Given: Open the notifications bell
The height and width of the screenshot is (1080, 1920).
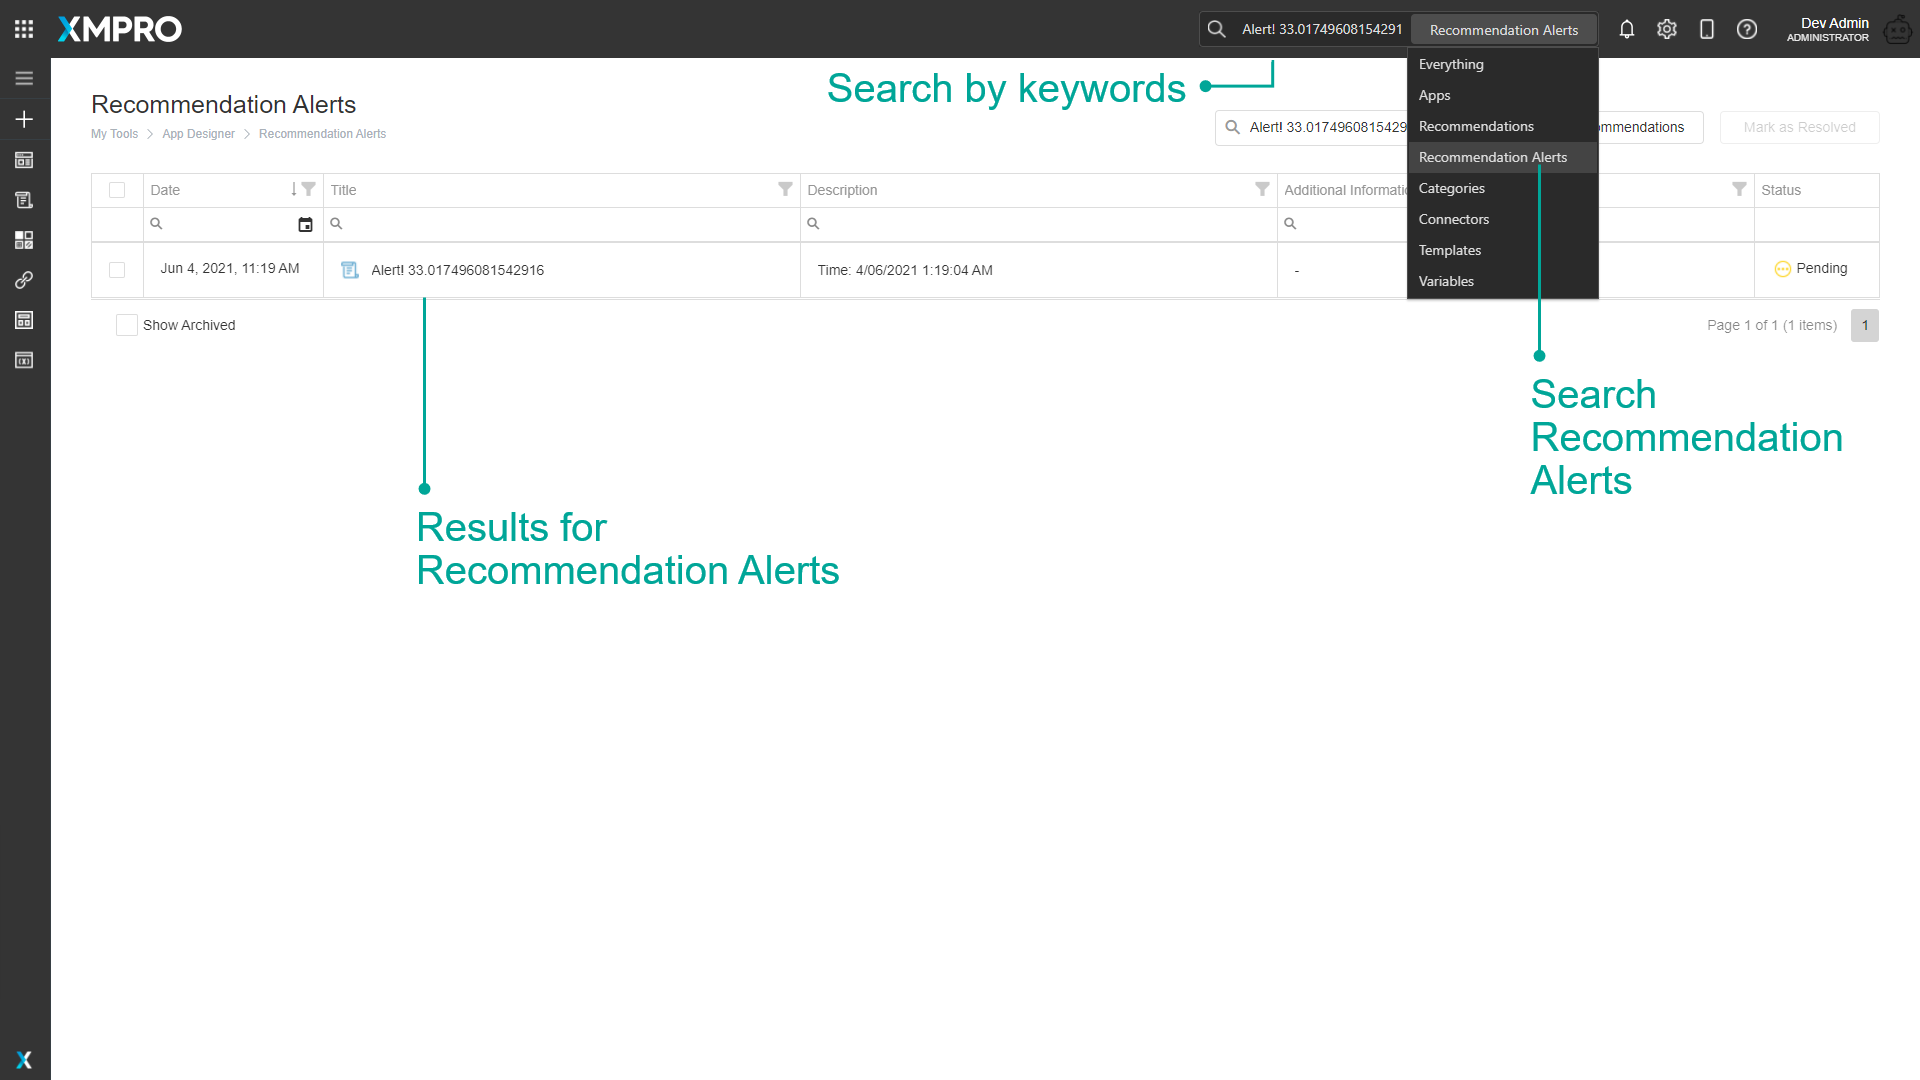Looking at the screenshot, I should [1627, 29].
